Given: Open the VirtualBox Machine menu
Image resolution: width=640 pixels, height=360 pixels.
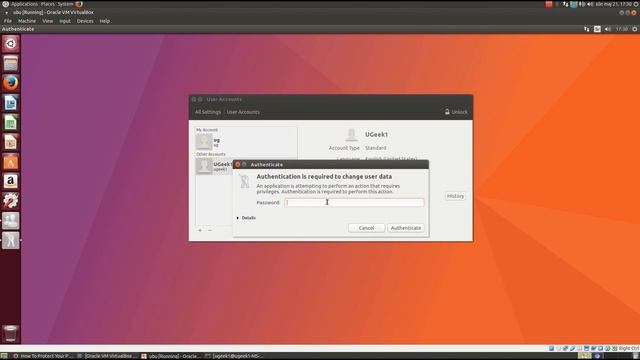Looking at the screenshot, I should (x=27, y=21).
